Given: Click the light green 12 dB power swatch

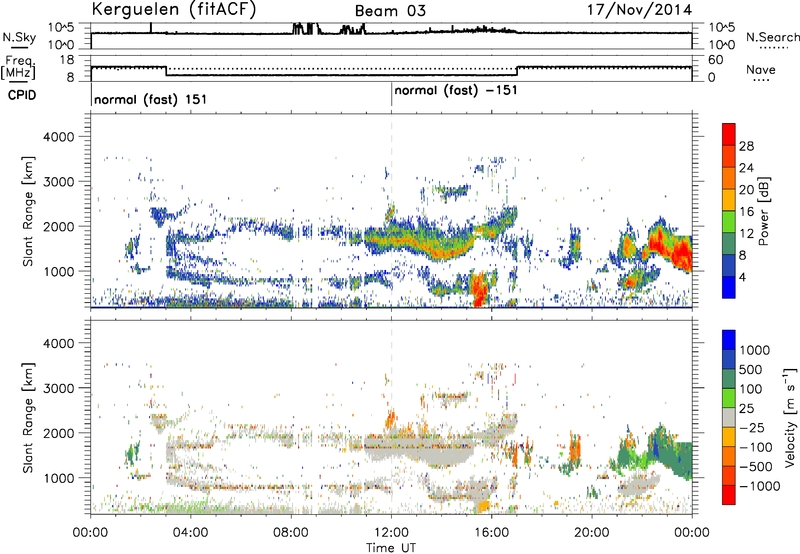Looking at the screenshot, I should [x=729, y=222].
